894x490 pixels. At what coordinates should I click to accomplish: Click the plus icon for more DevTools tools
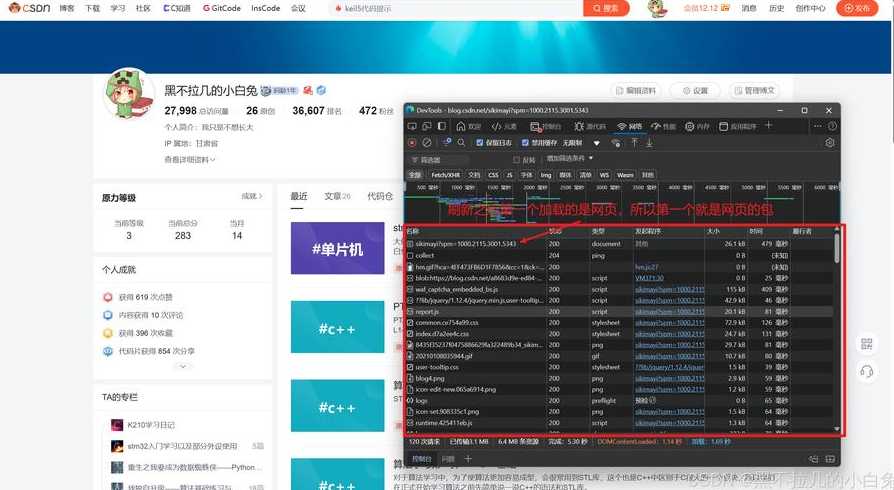point(769,125)
